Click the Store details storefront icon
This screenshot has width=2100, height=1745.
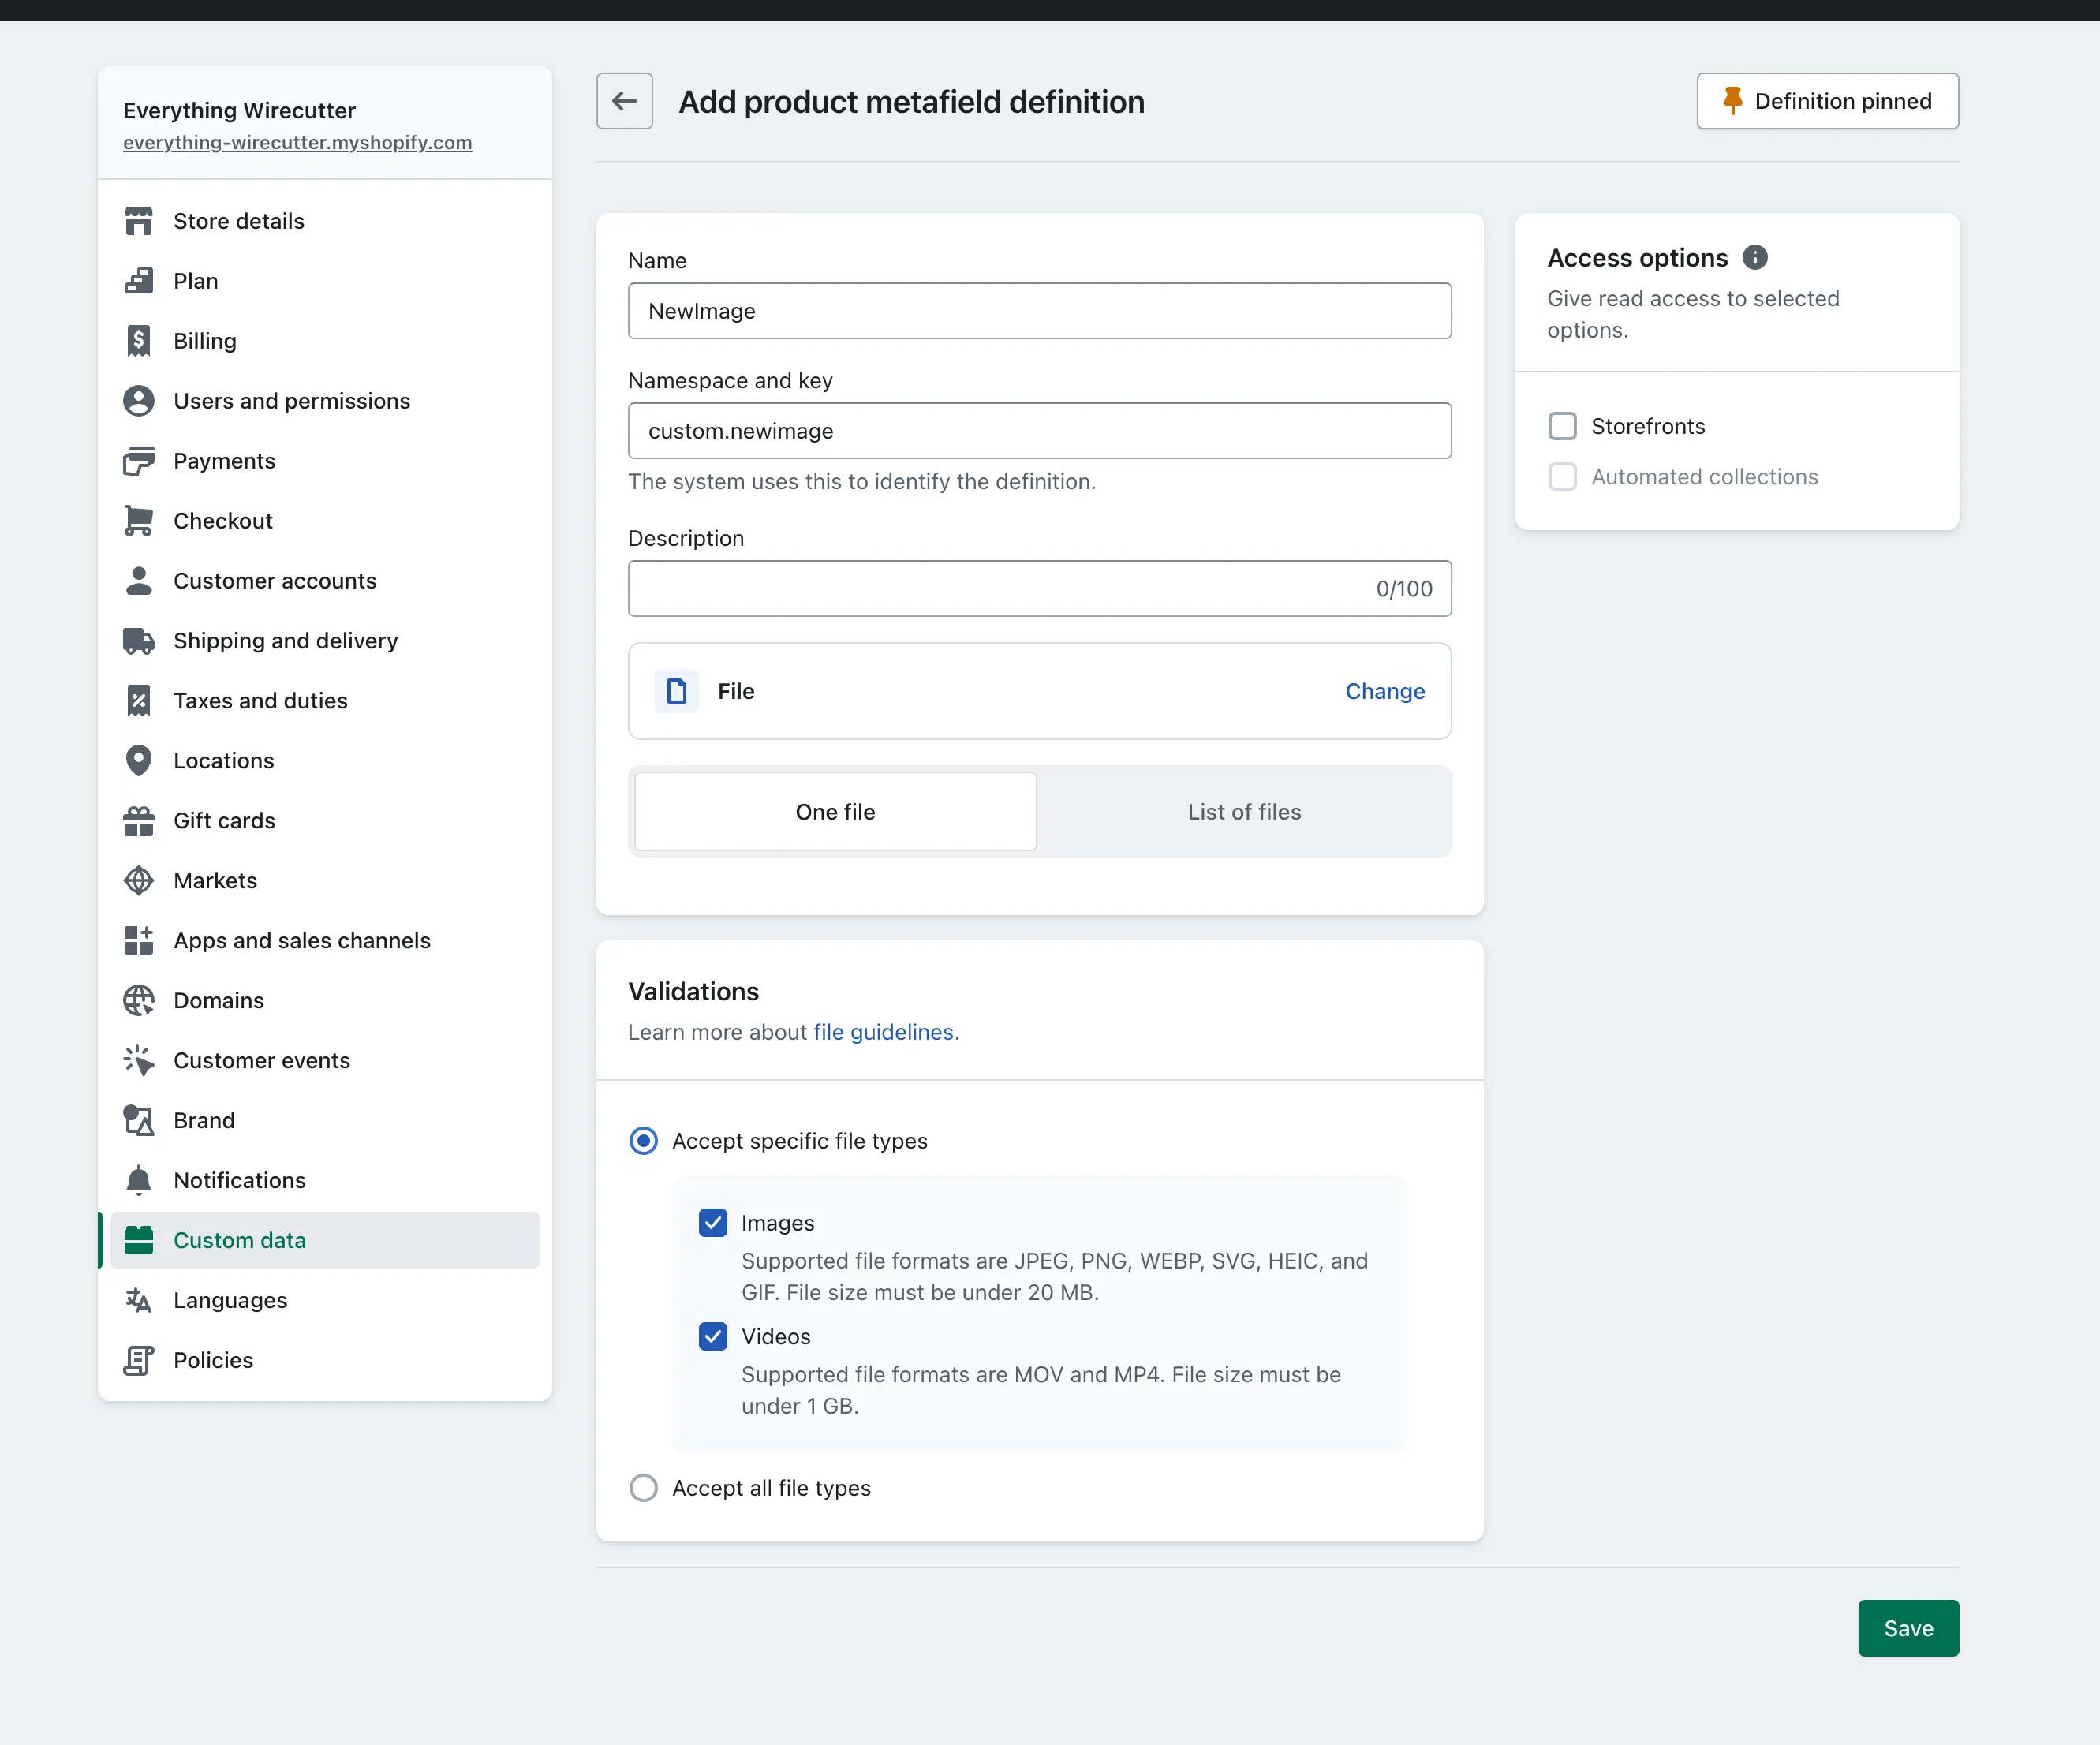[x=139, y=221]
